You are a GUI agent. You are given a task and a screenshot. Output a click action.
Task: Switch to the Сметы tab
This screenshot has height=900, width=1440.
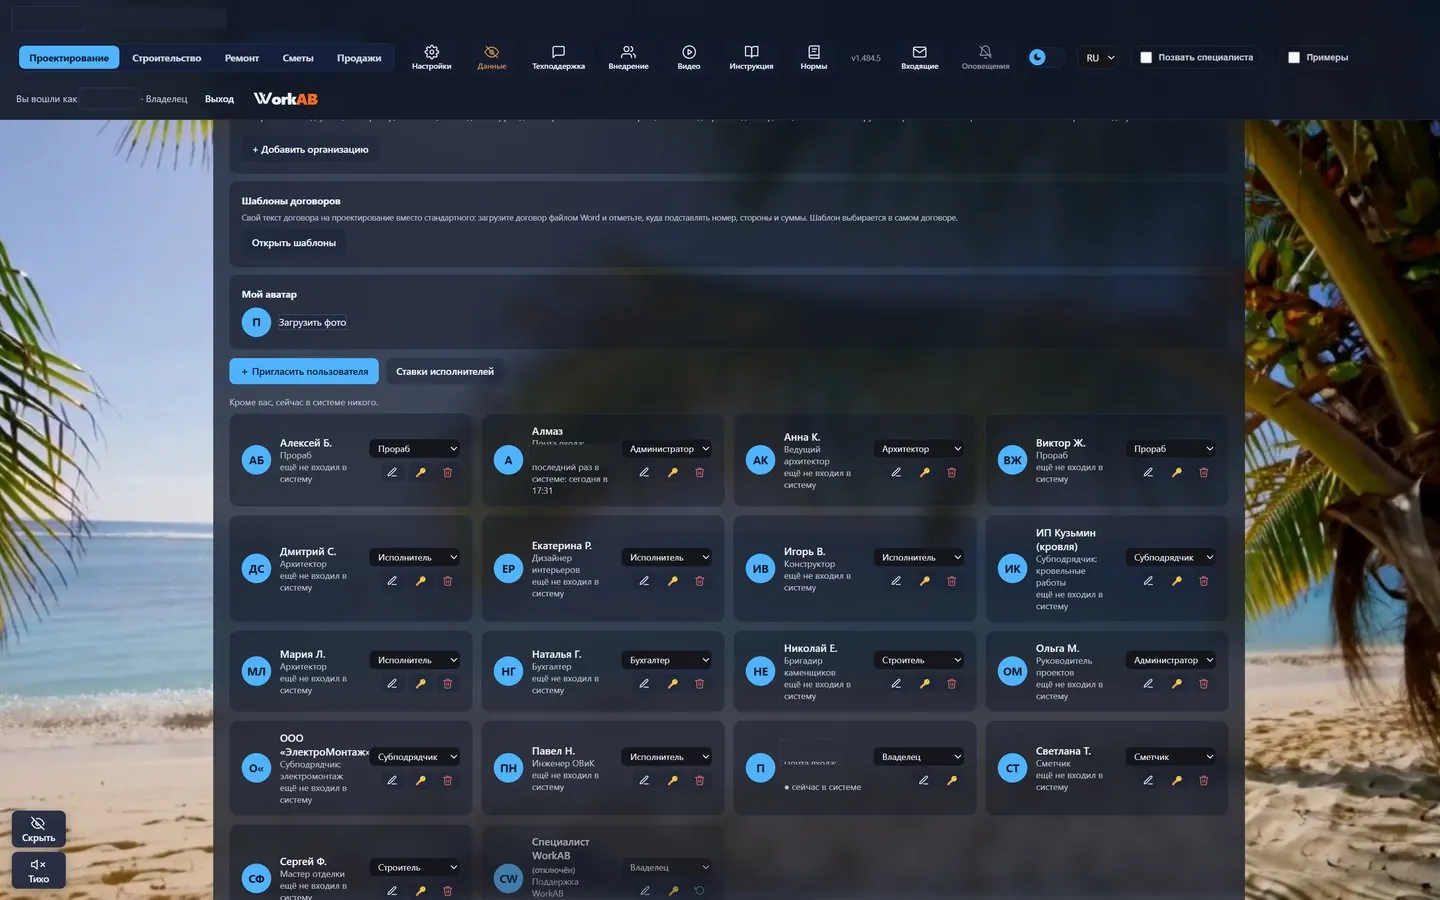pyautogui.click(x=298, y=58)
